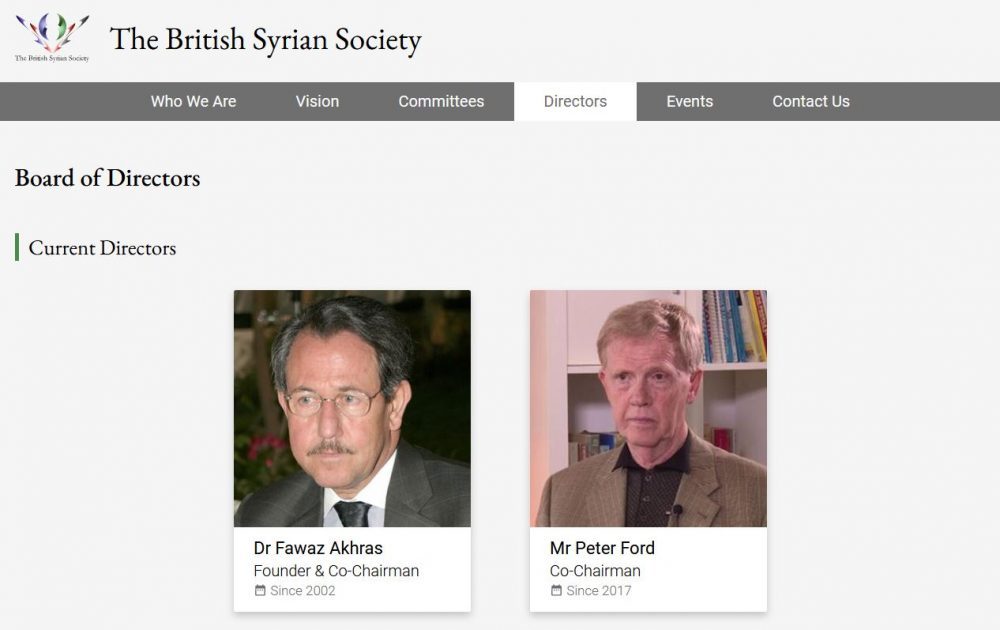Image resolution: width=1000 pixels, height=630 pixels.
Task: Click the Dr Fawaz Akhras name
Action: (318, 548)
